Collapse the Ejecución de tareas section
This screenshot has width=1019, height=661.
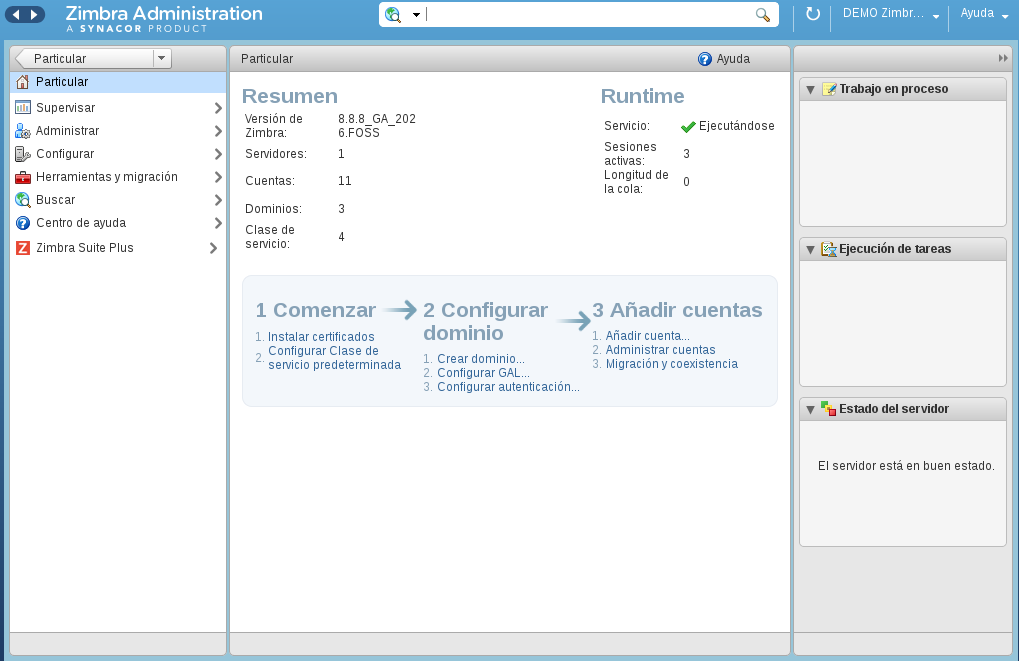click(810, 250)
